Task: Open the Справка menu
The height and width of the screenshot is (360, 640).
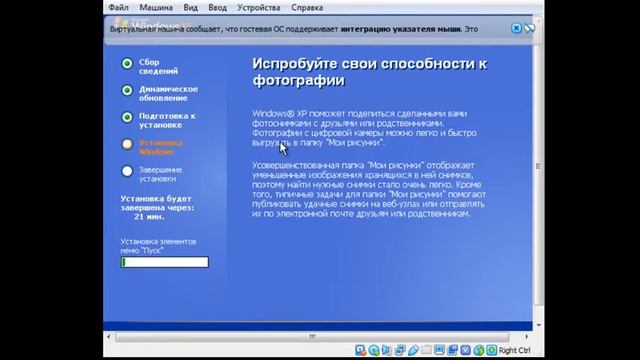Action: 307,7
